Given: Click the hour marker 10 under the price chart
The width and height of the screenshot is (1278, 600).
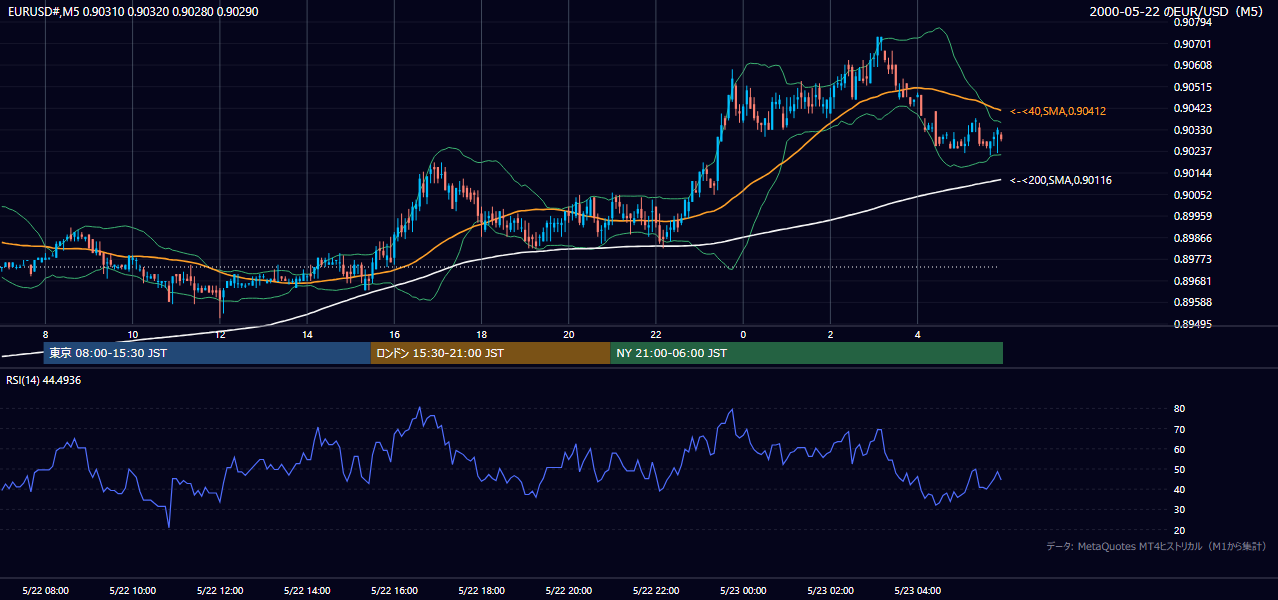Looking at the screenshot, I should pos(132,334).
